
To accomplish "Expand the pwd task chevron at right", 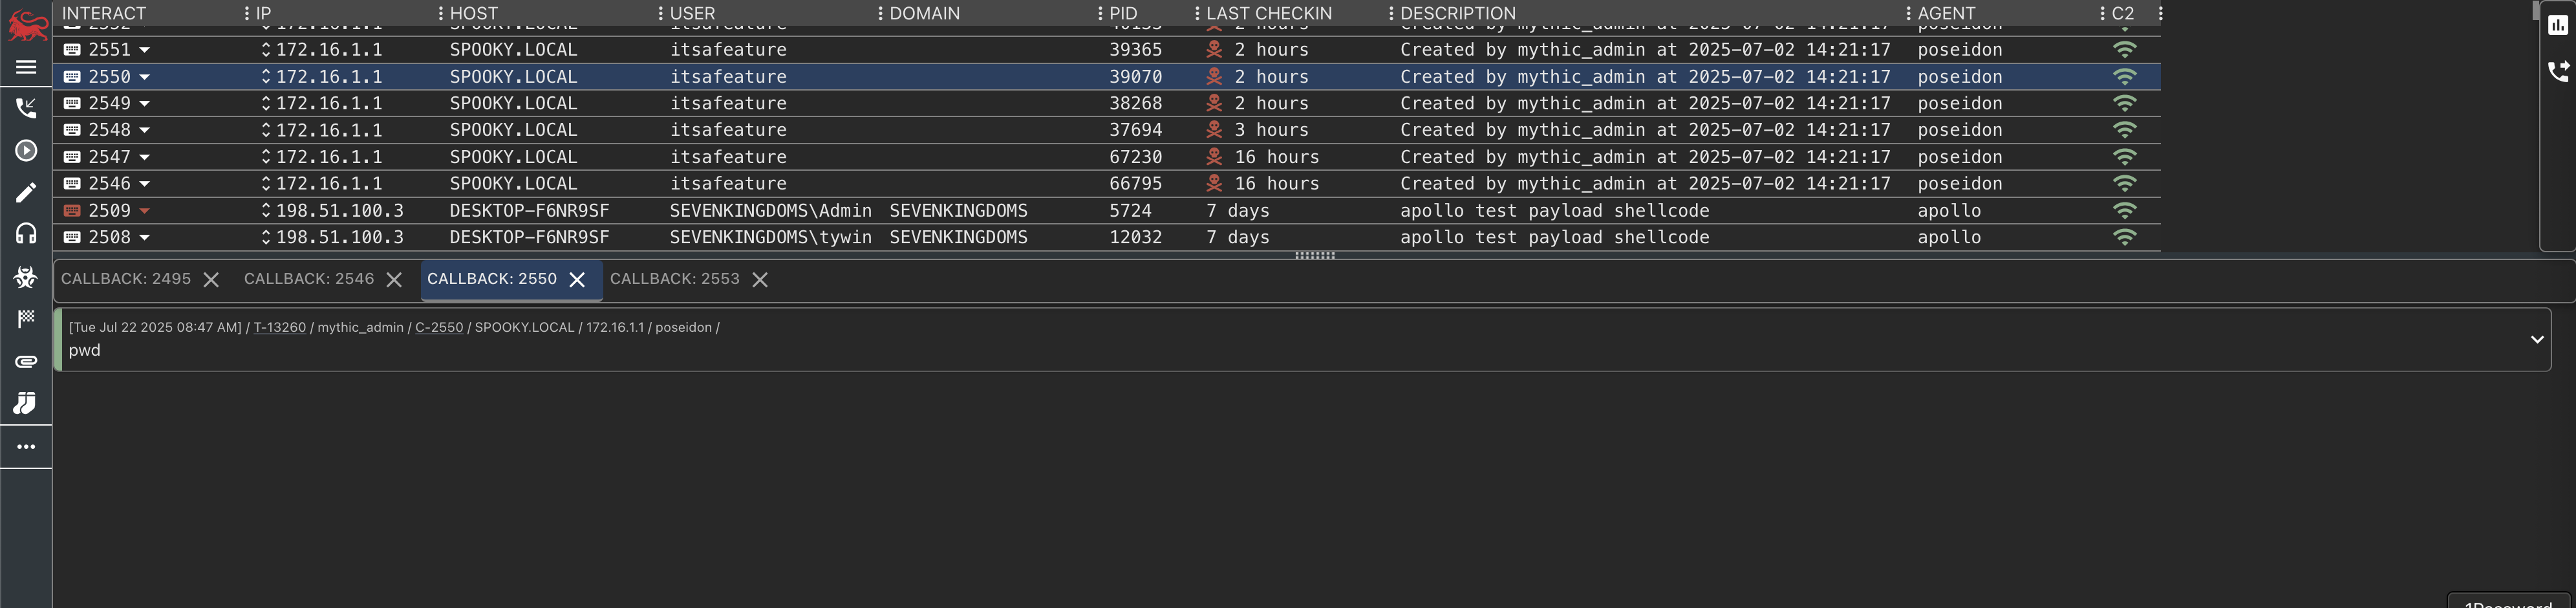I will (2536, 339).
